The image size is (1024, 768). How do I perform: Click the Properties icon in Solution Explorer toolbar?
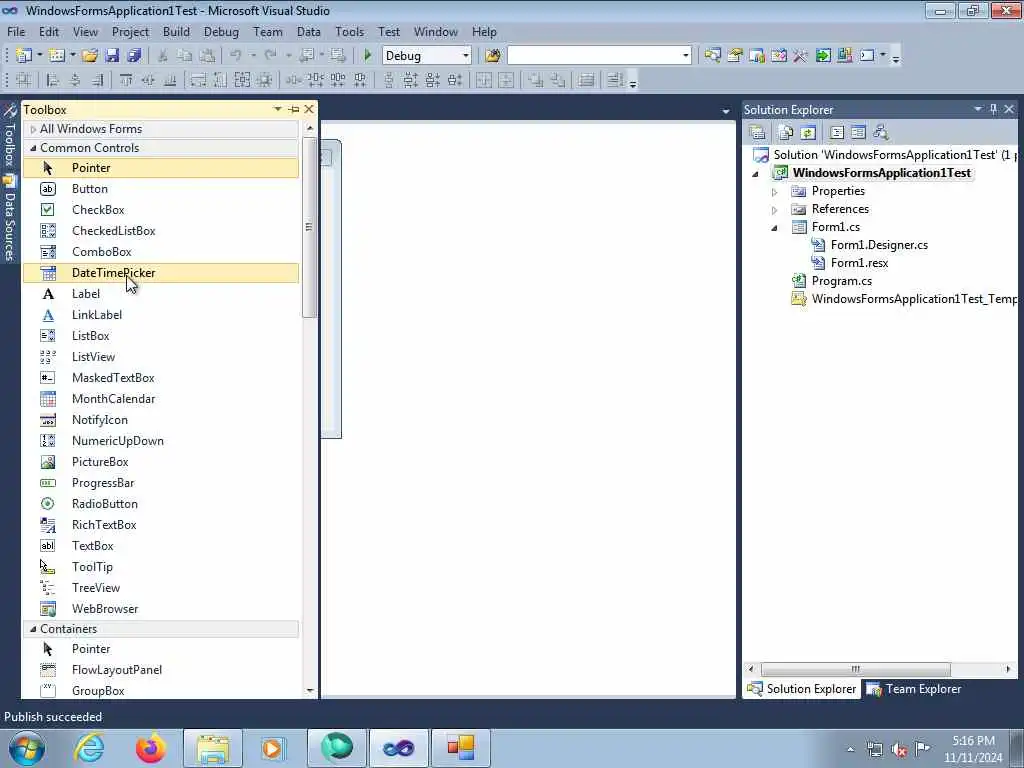pyautogui.click(x=758, y=133)
